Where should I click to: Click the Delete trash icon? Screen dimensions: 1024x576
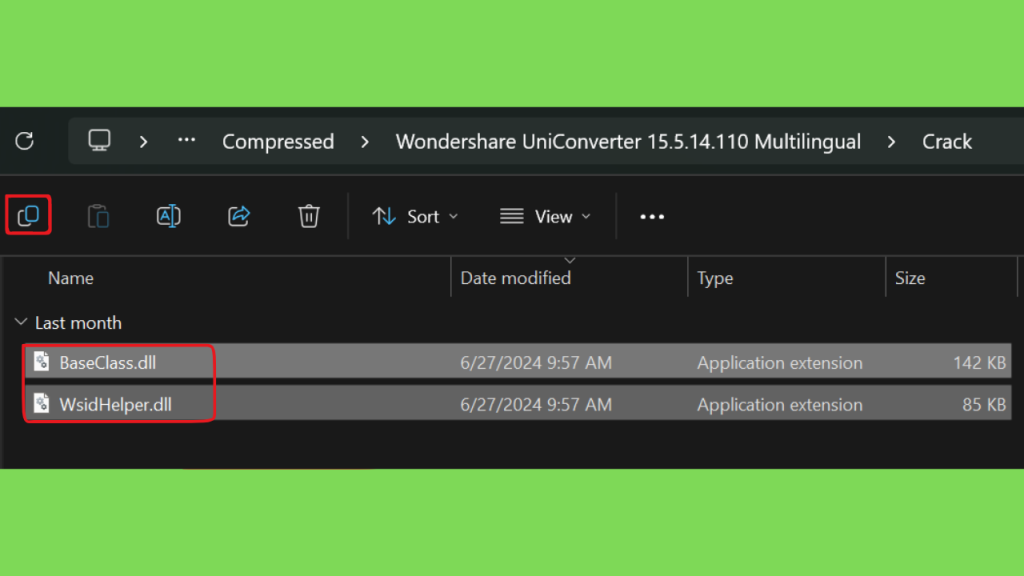coord(309,216)
